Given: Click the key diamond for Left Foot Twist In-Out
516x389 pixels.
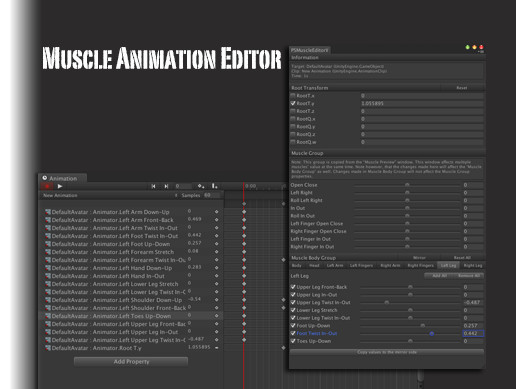Looking at the screenshot, I should [x=217, y=236].
